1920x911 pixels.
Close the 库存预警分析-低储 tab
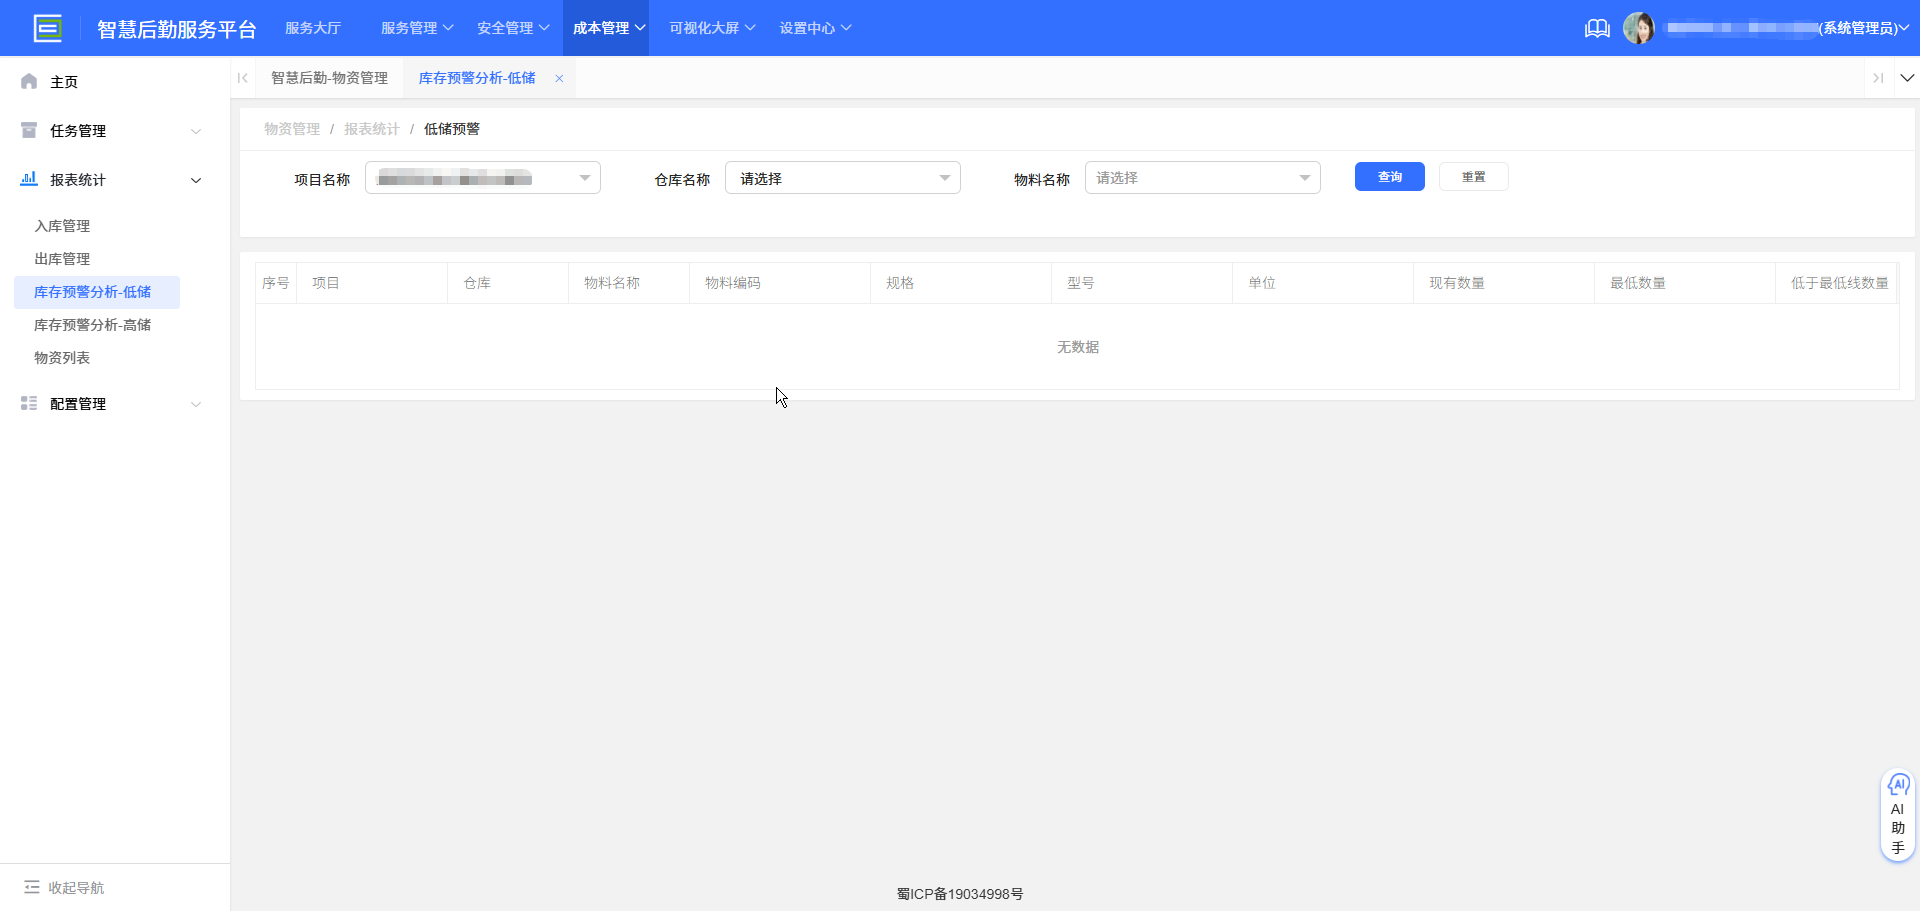click(x=559, y=78)
